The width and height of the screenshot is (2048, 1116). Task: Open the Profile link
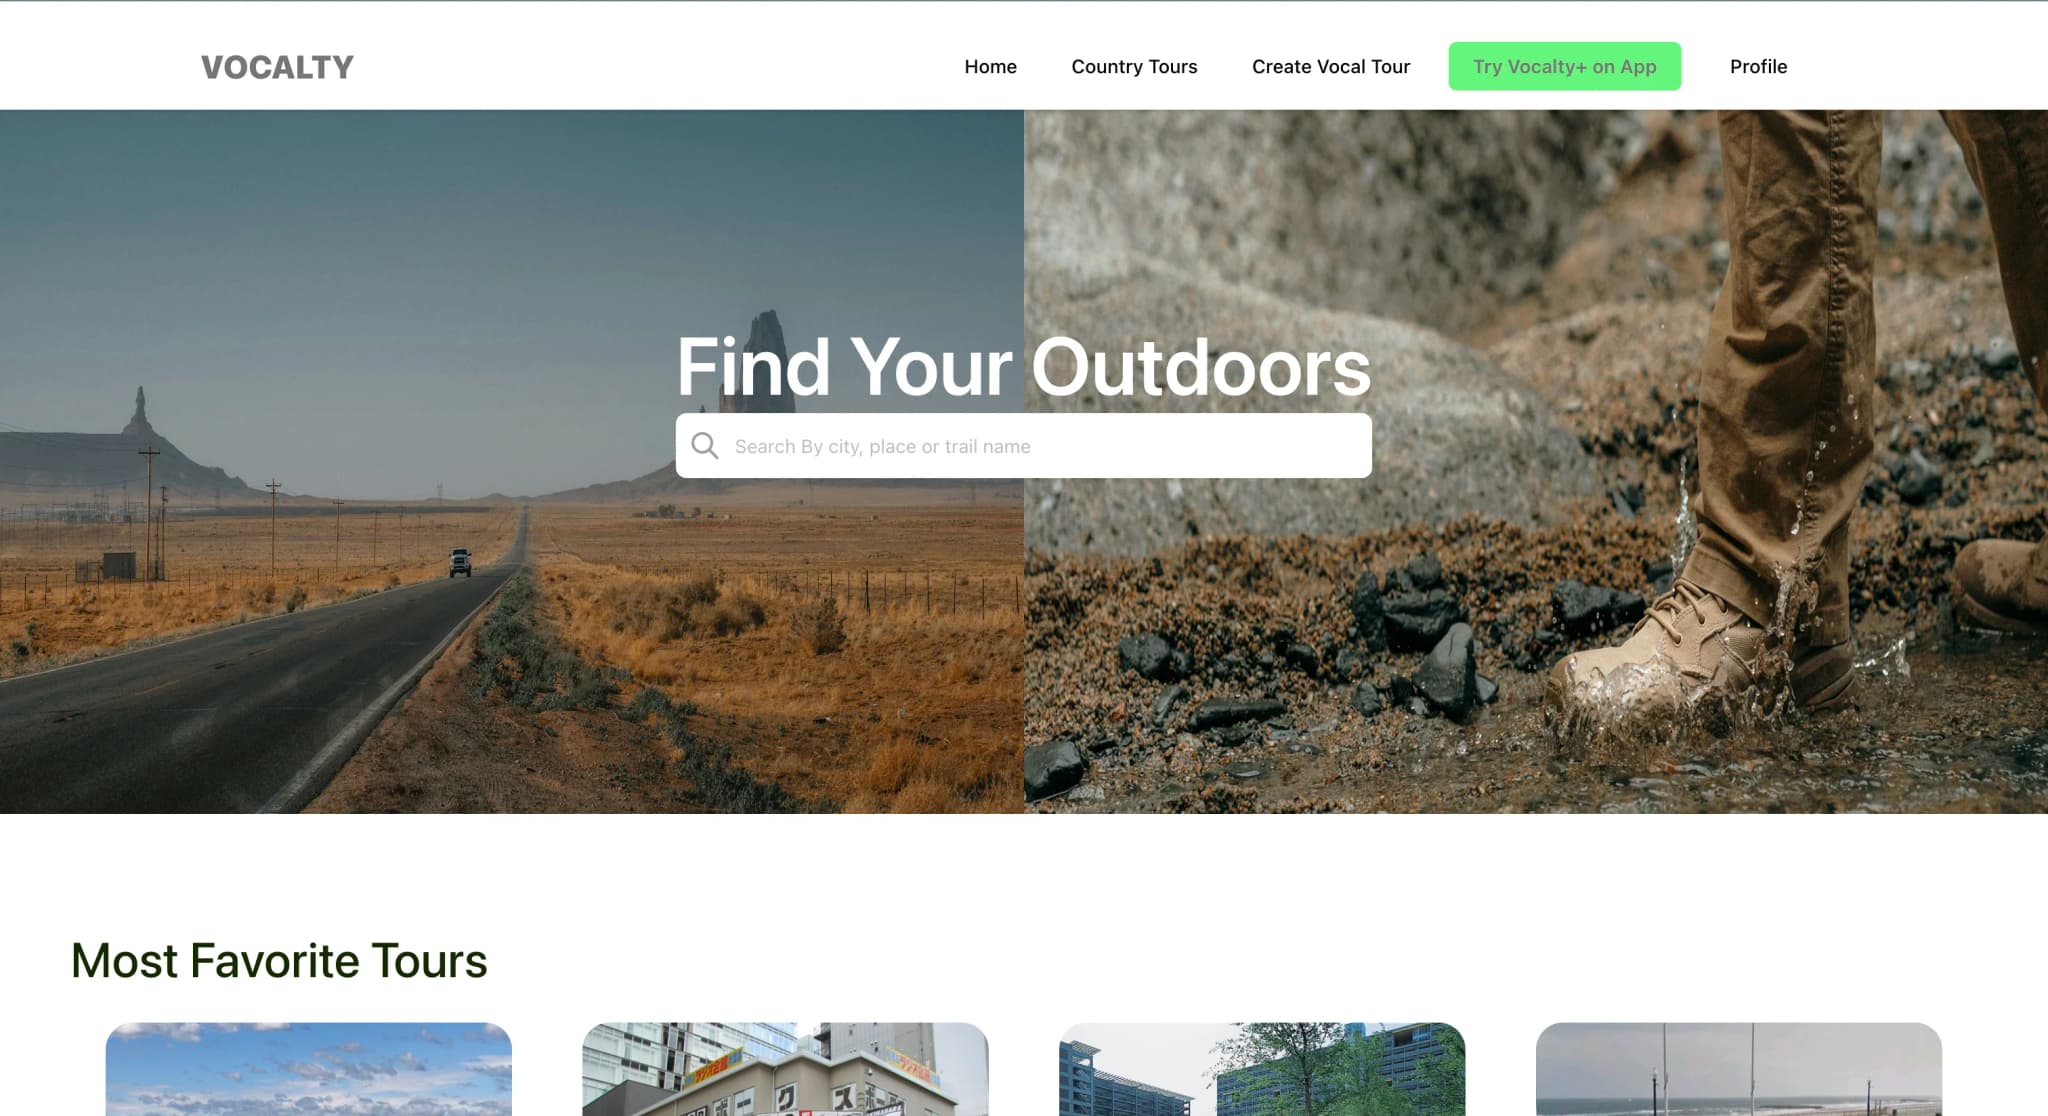coord(1758,67)
